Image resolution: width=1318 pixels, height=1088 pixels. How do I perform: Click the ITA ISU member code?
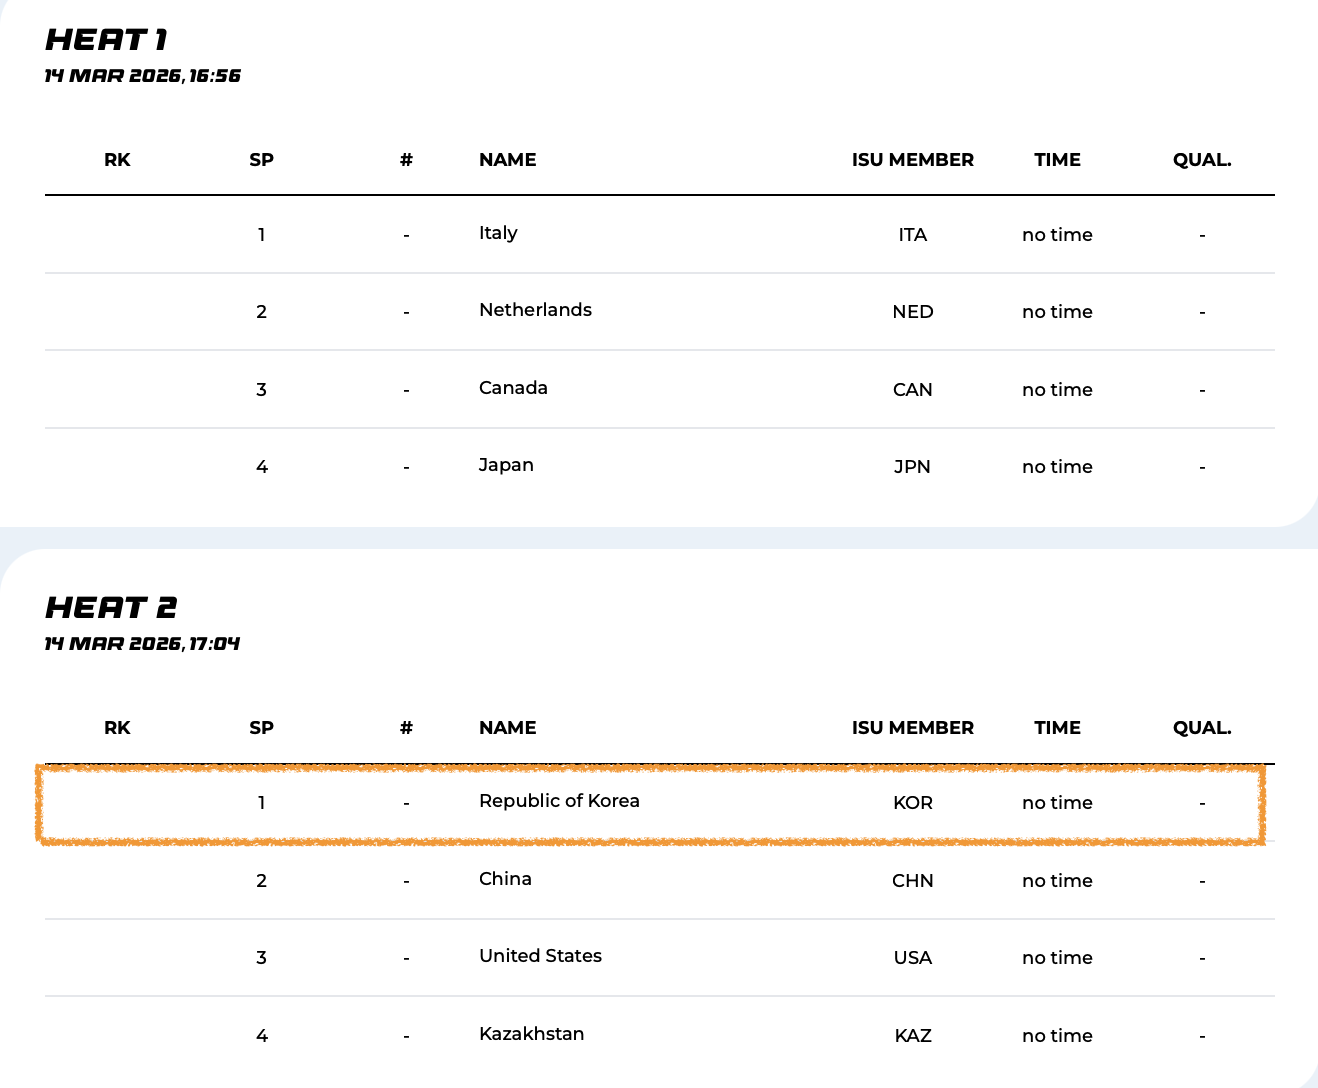click(x=912, y=235)
